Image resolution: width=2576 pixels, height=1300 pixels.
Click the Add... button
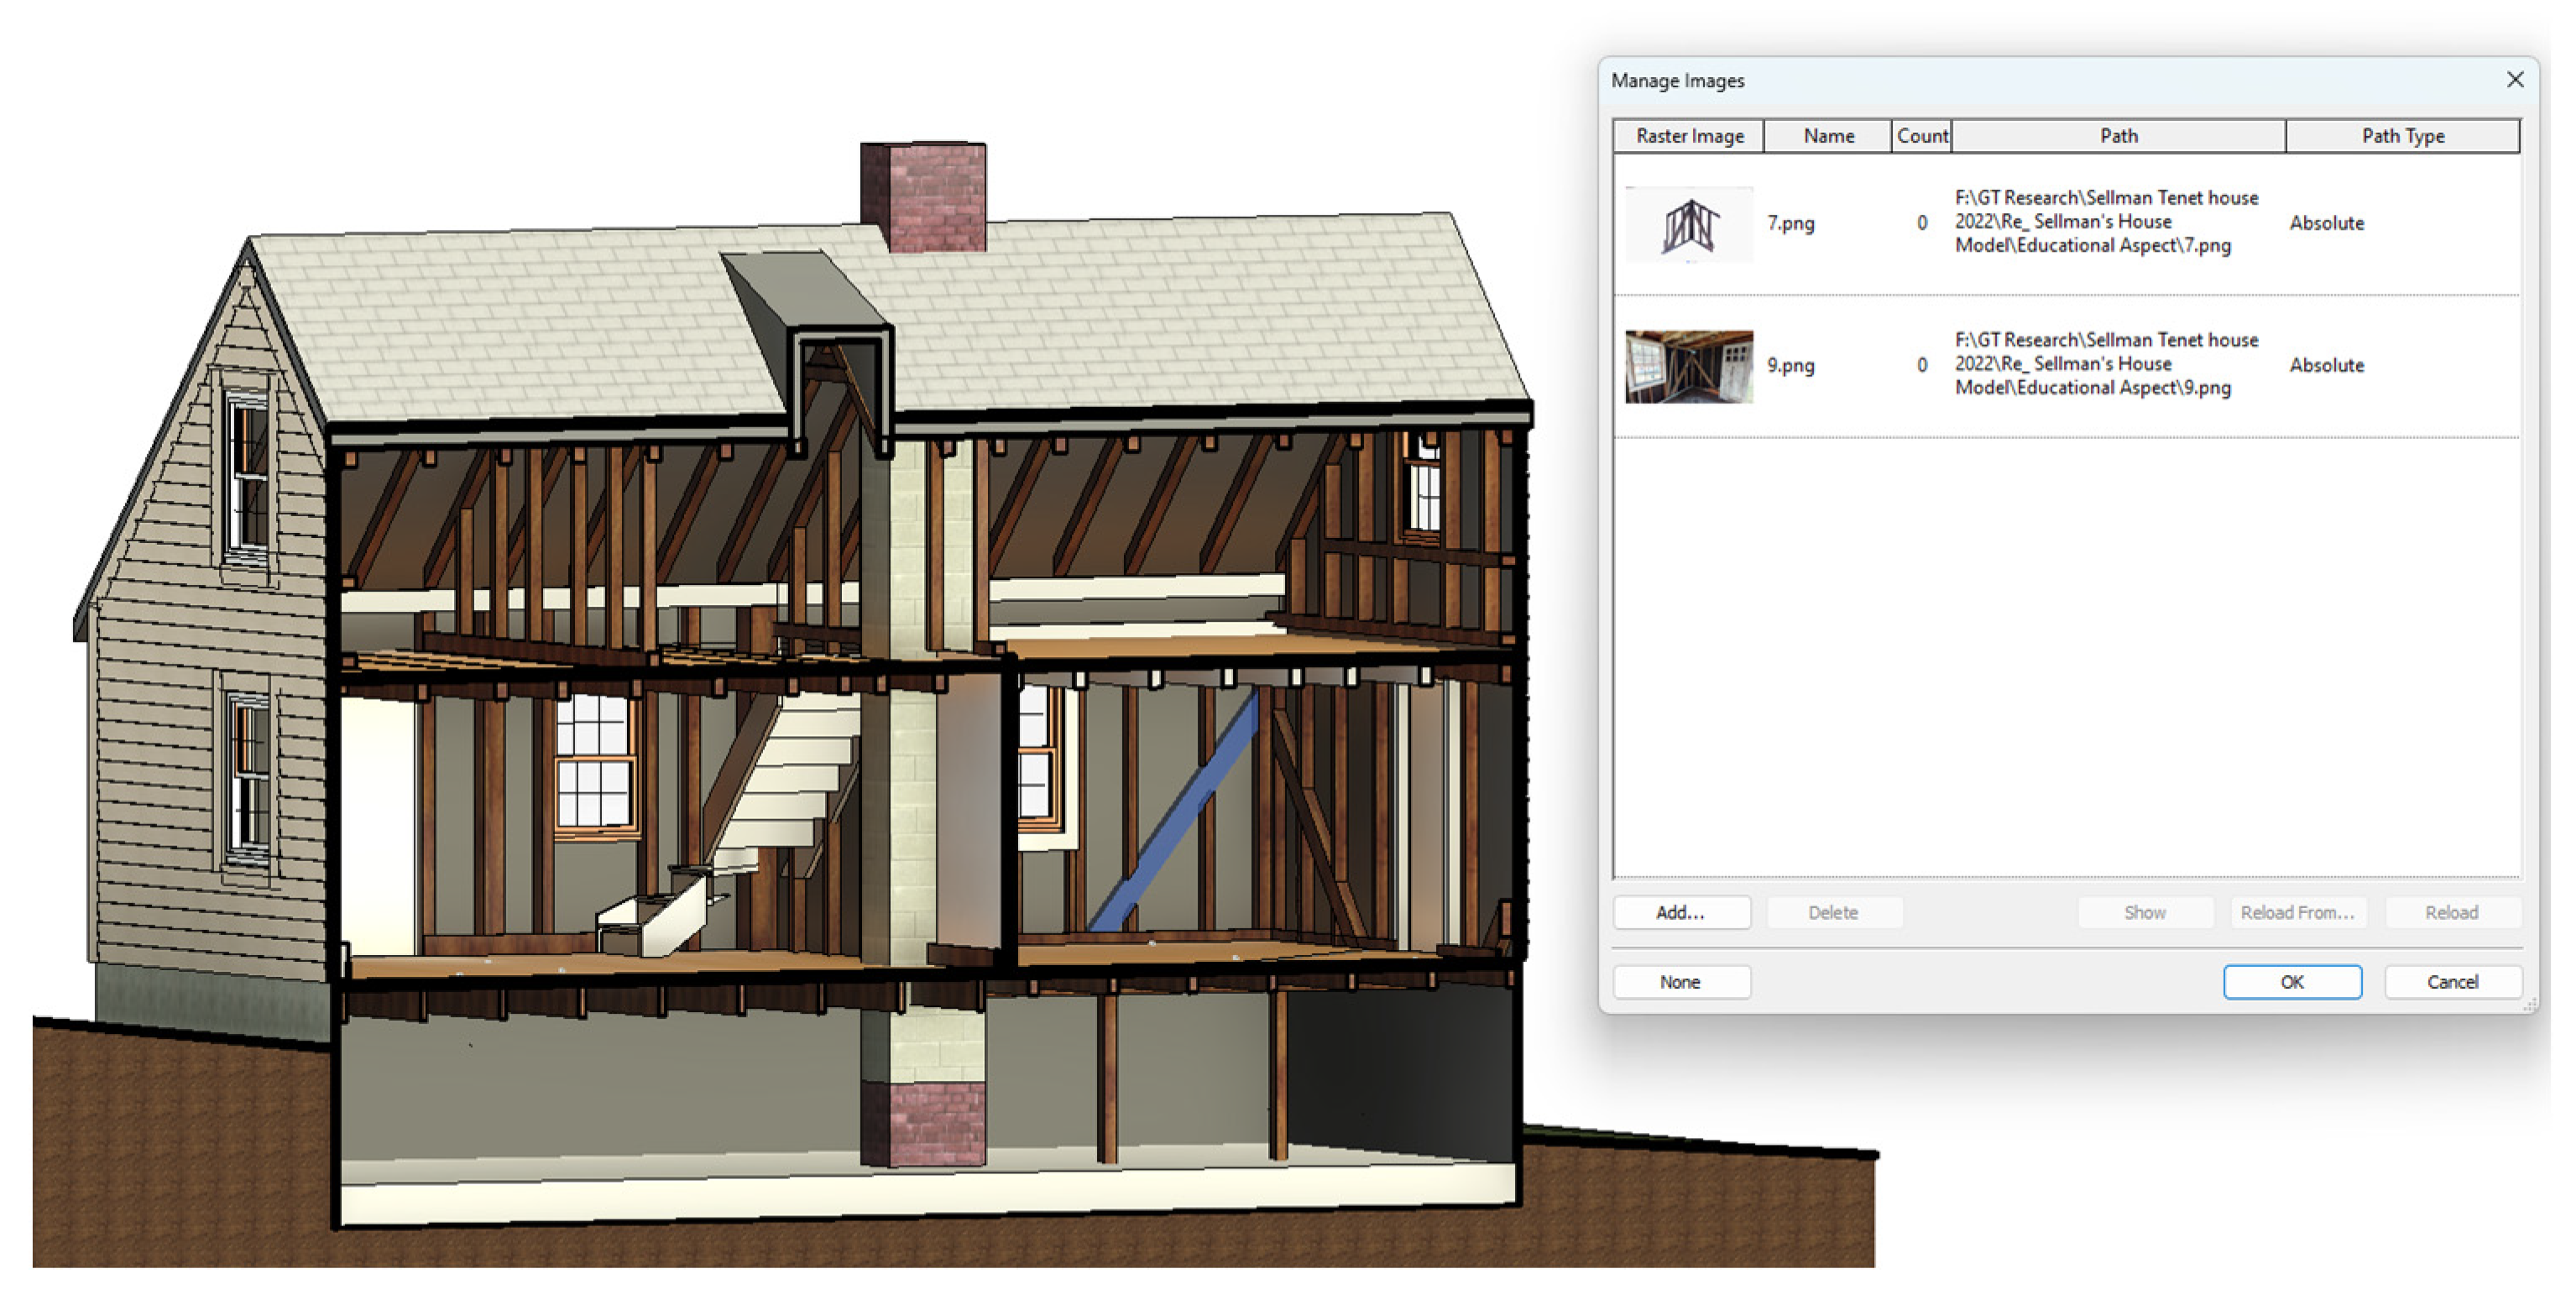coord(1681,912)
